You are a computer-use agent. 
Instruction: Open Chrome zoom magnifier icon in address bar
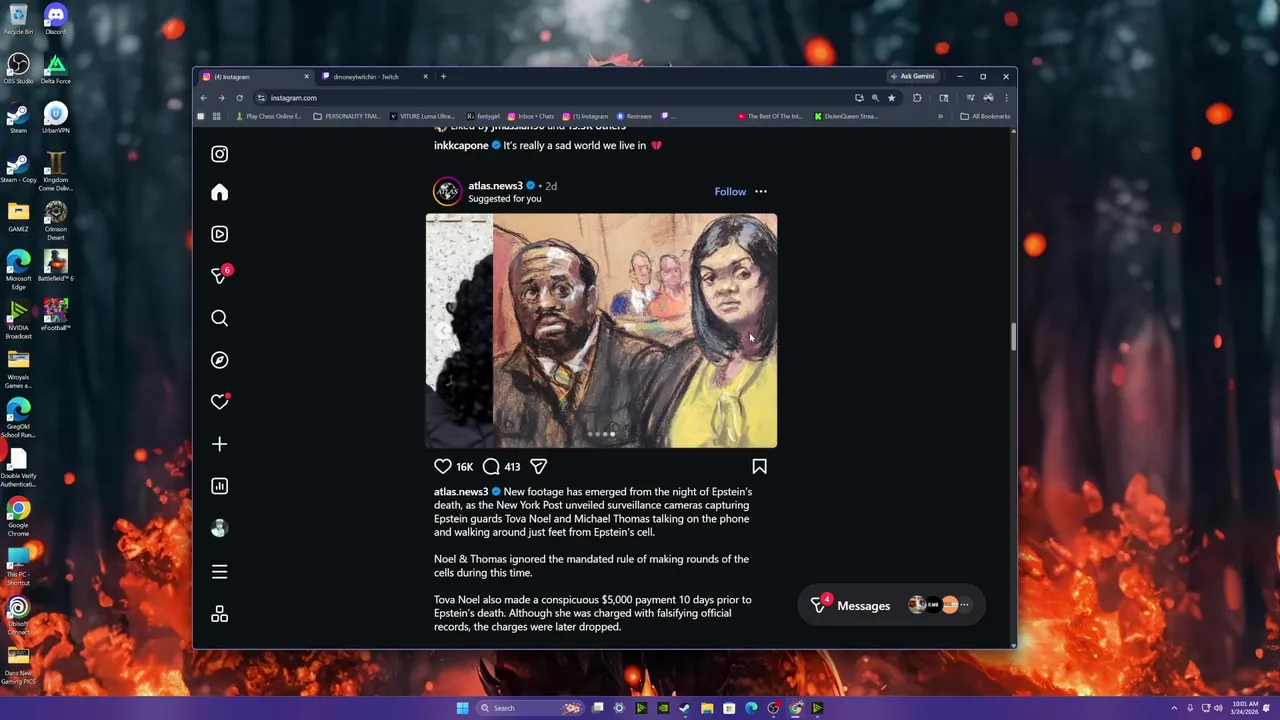click(x=875, y=98)
